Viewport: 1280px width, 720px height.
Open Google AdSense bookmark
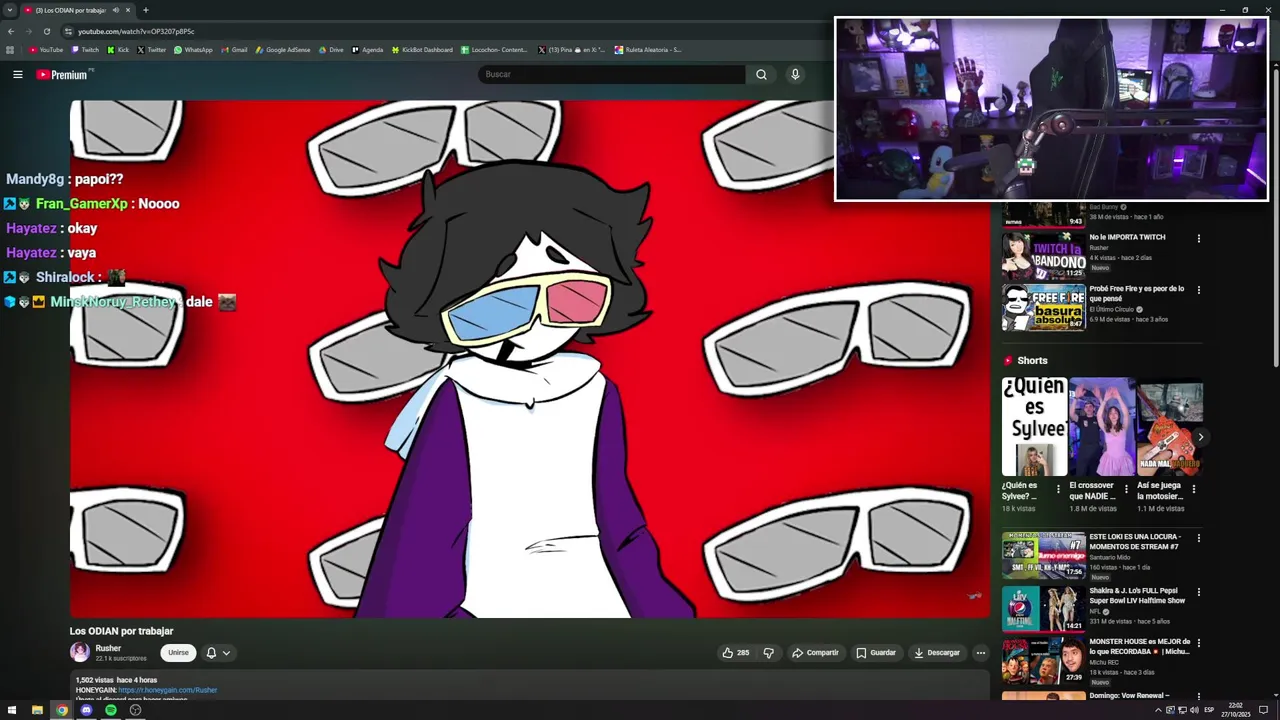(283, 49)
